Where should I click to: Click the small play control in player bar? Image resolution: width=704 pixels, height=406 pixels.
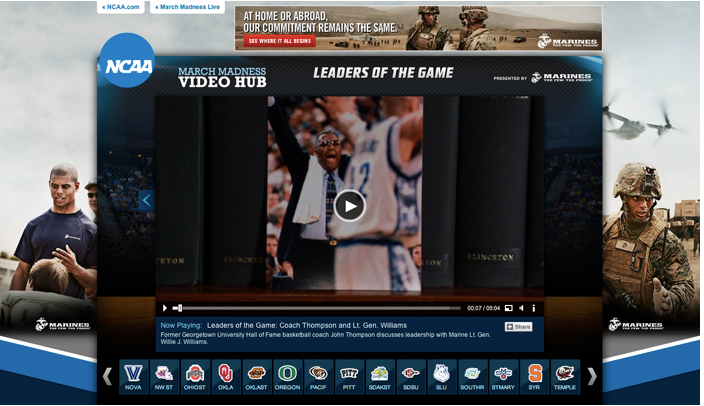[x=165, y=308]
